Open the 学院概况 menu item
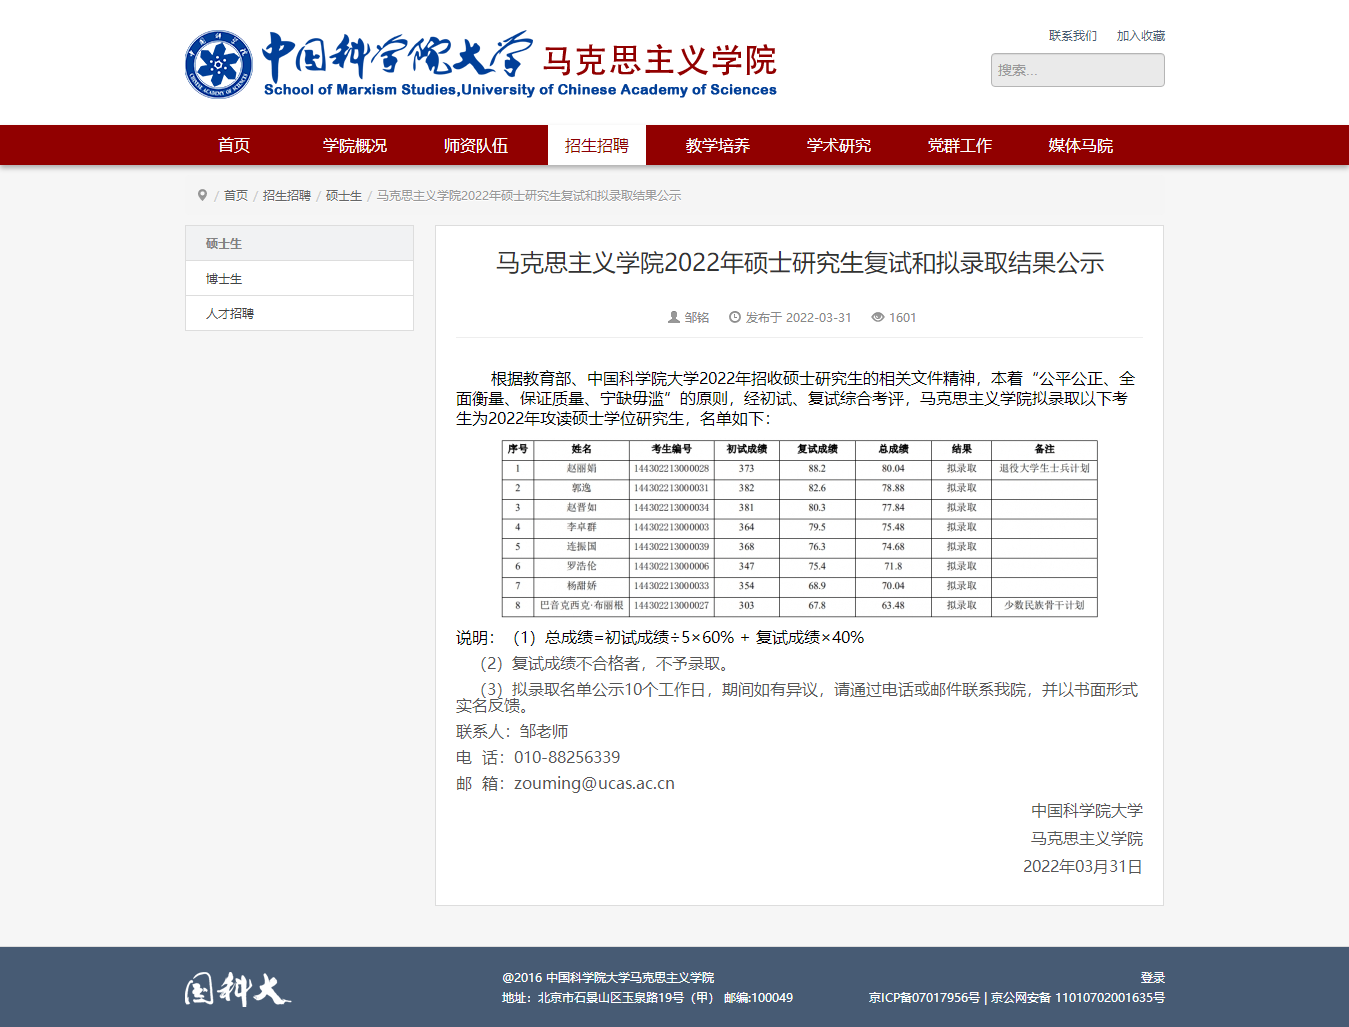Screen dimensions: 1349x1027 (x=355, y=145)
